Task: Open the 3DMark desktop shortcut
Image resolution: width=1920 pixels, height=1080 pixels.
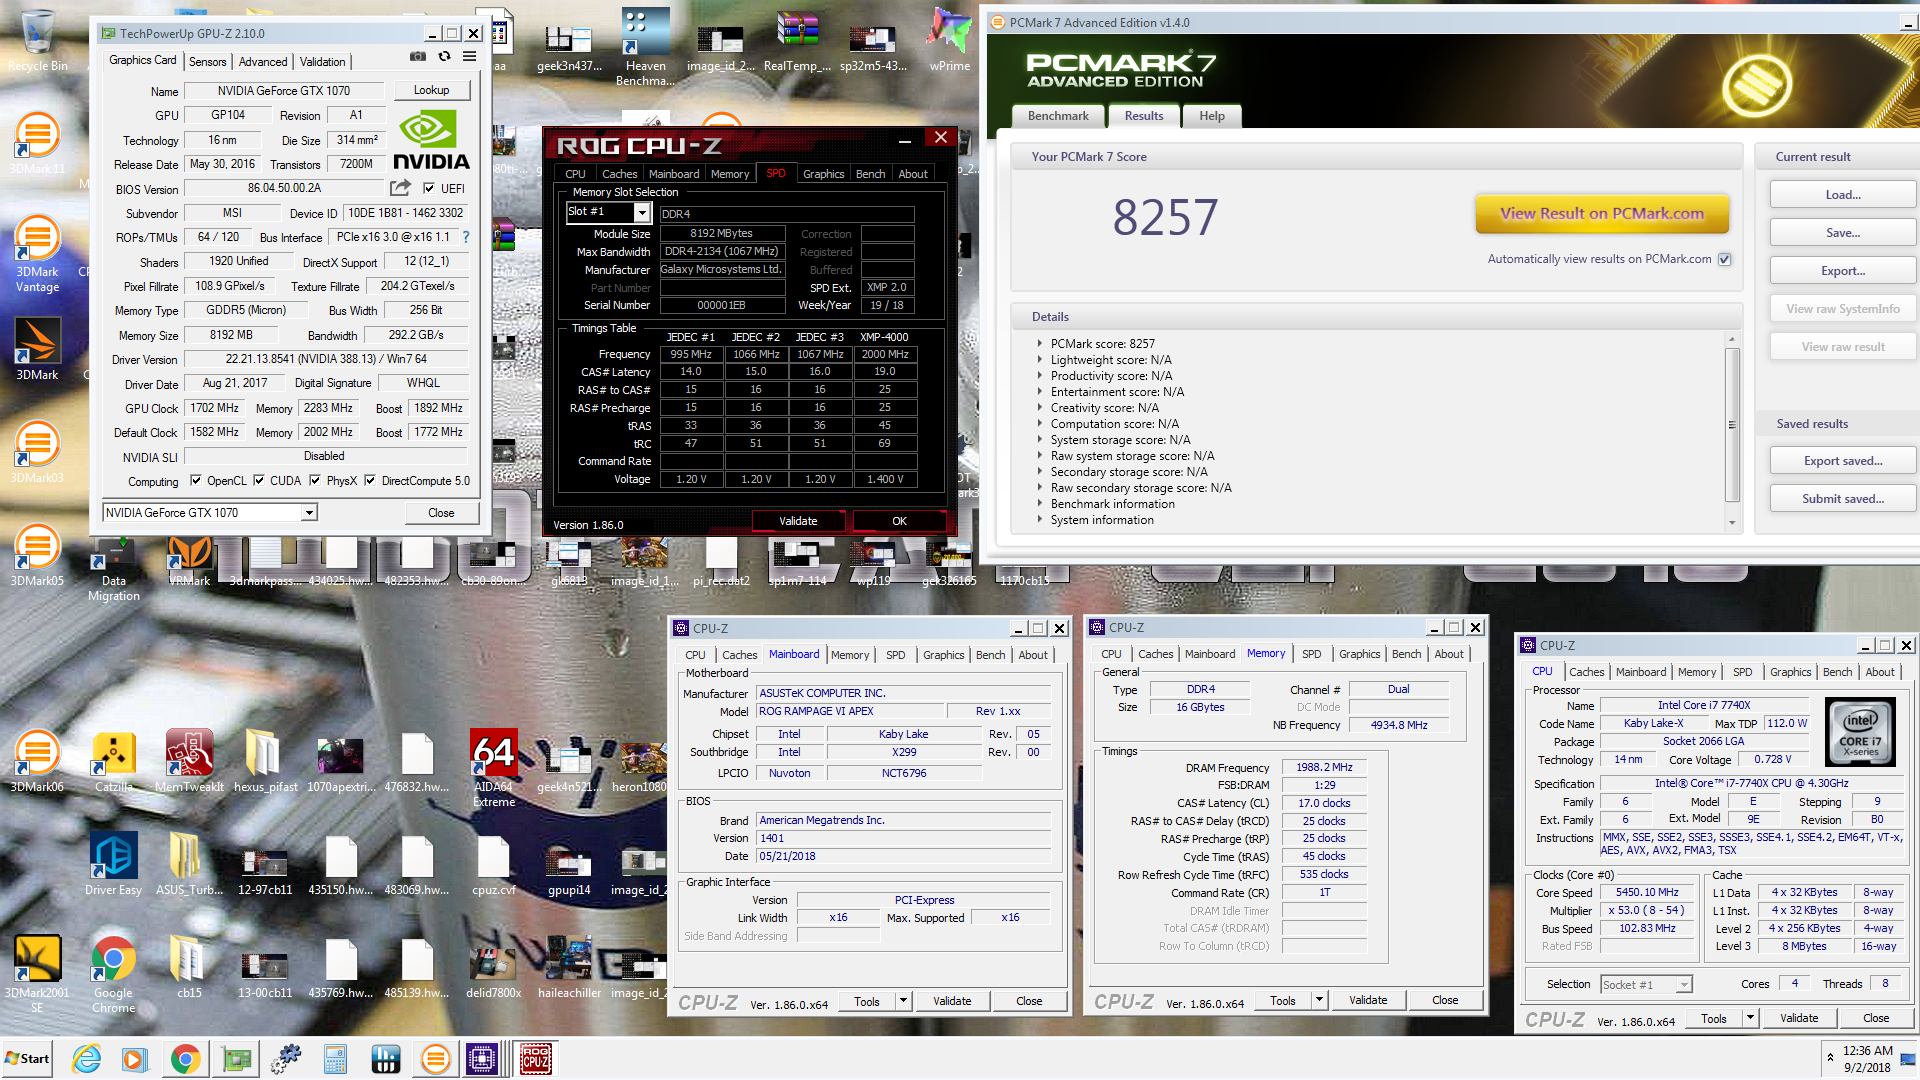Action: click(37, 350)
